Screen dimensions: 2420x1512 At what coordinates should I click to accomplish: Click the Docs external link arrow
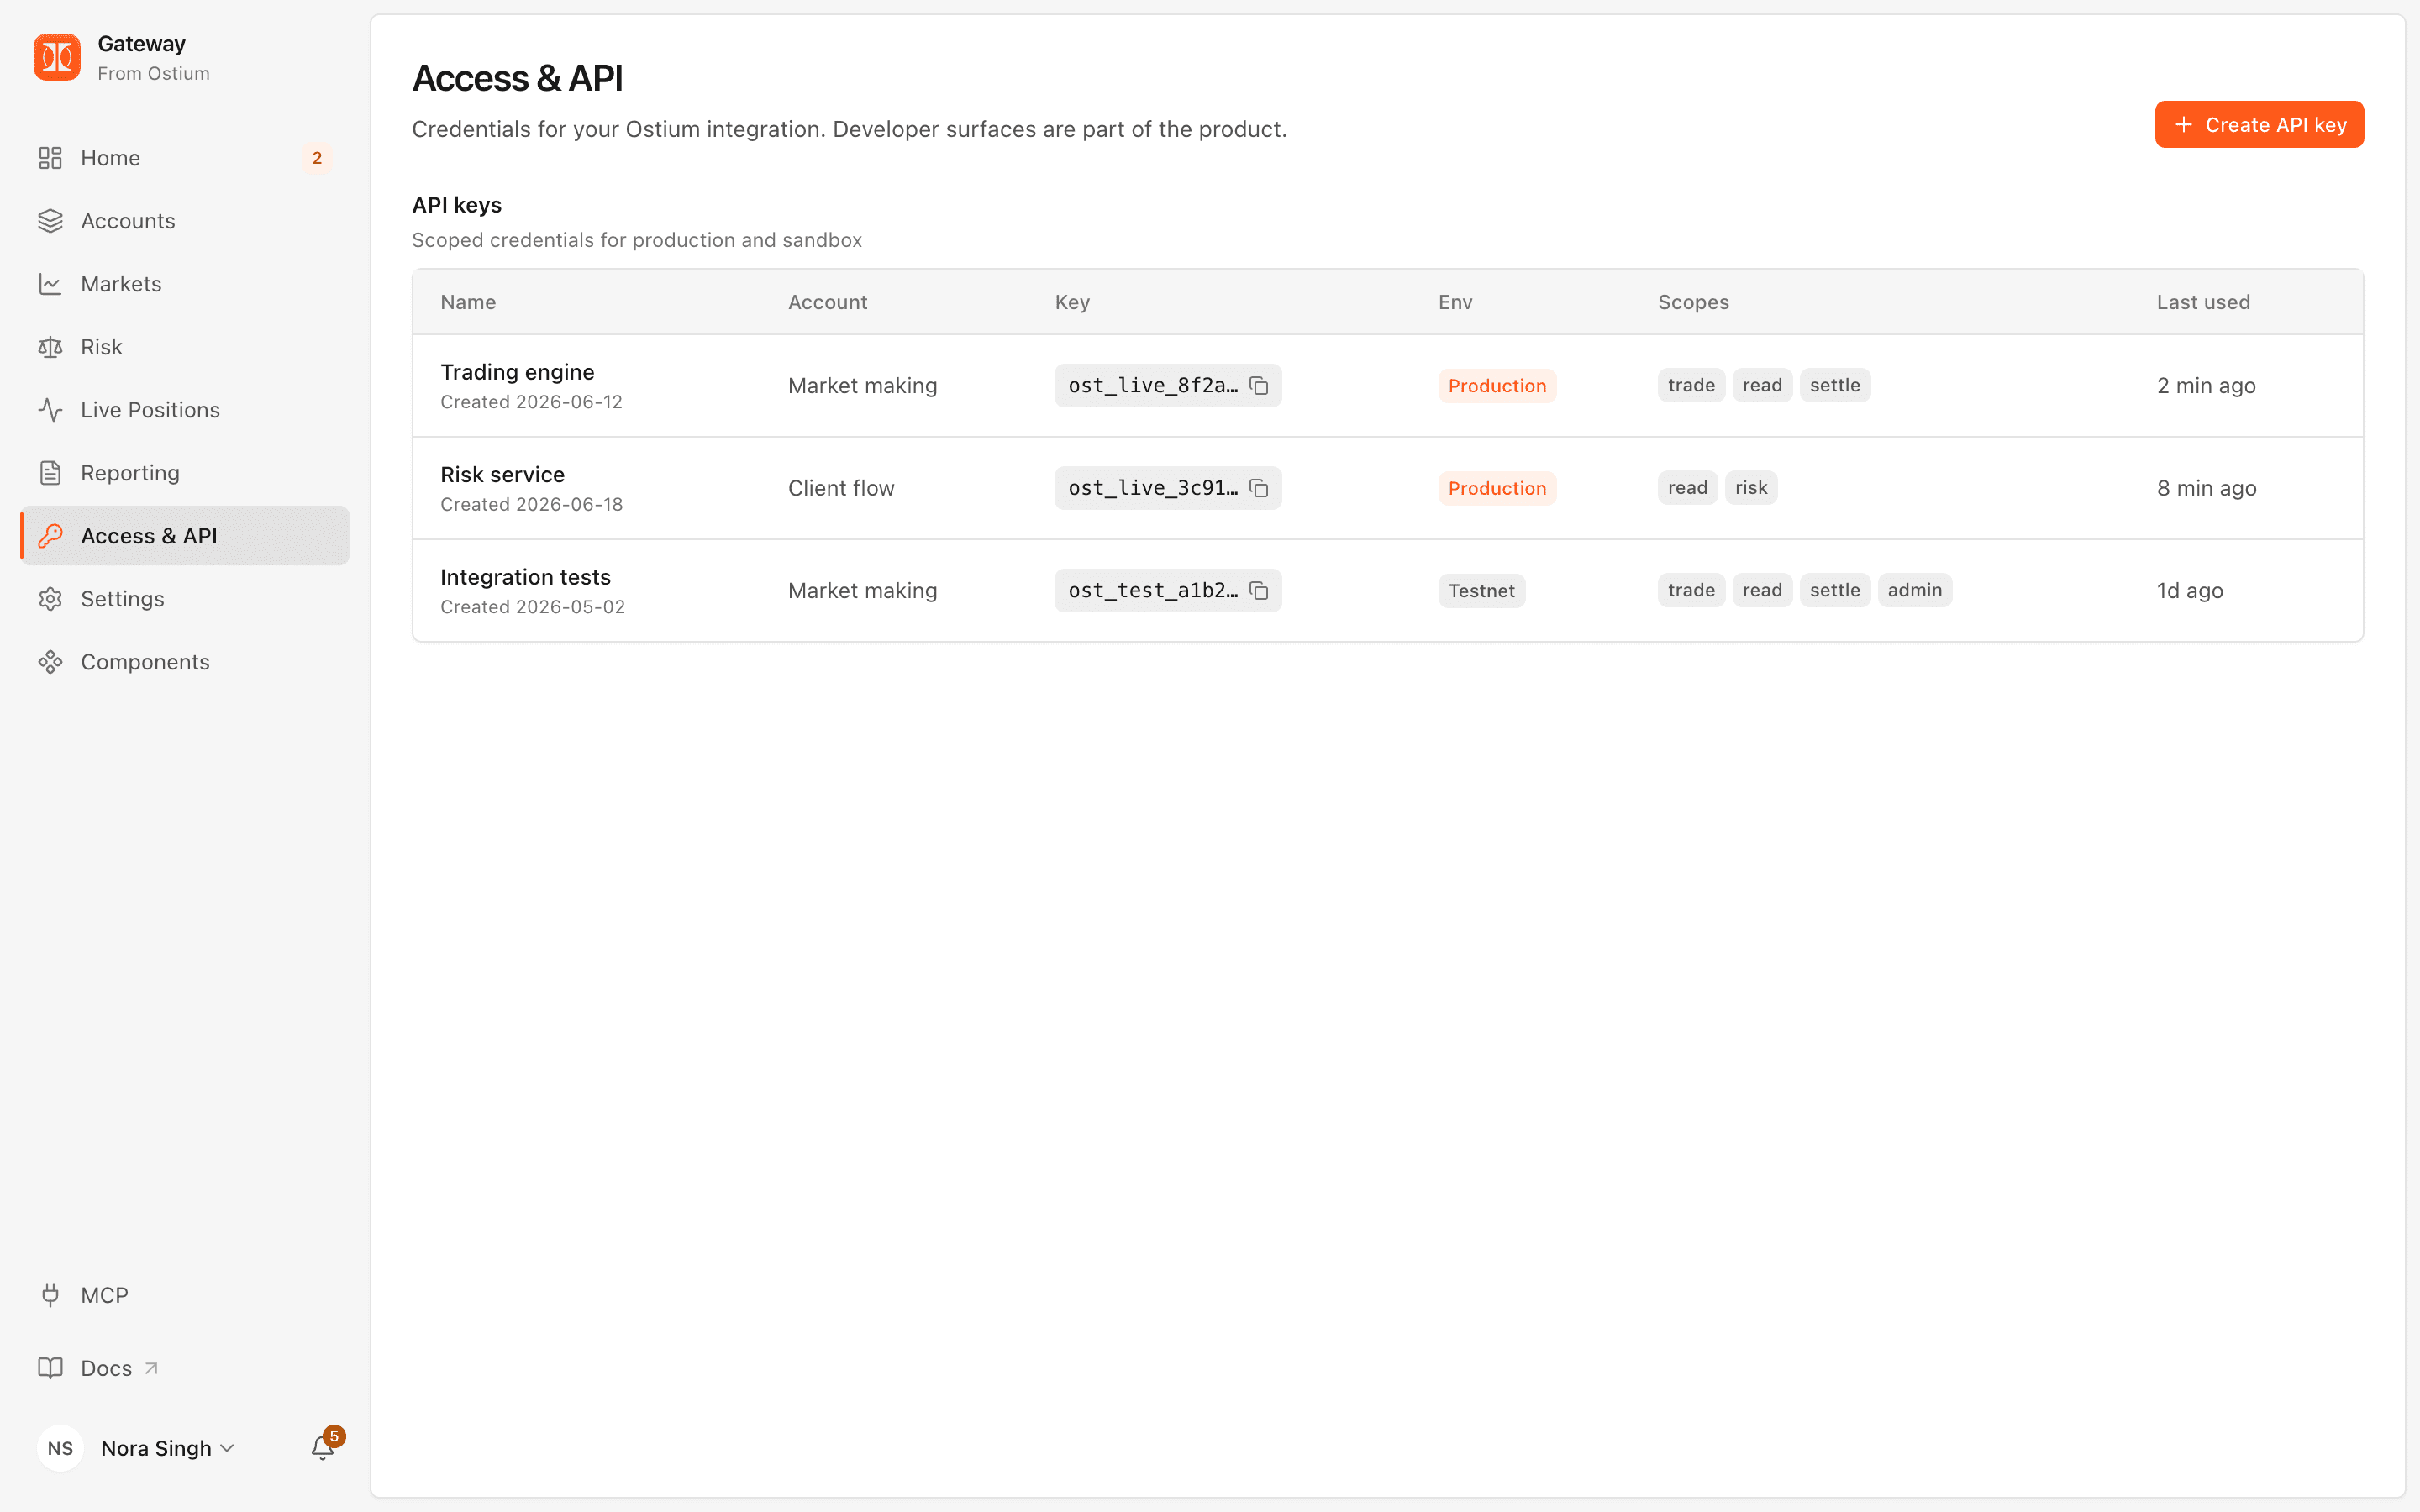[151, 1368]
